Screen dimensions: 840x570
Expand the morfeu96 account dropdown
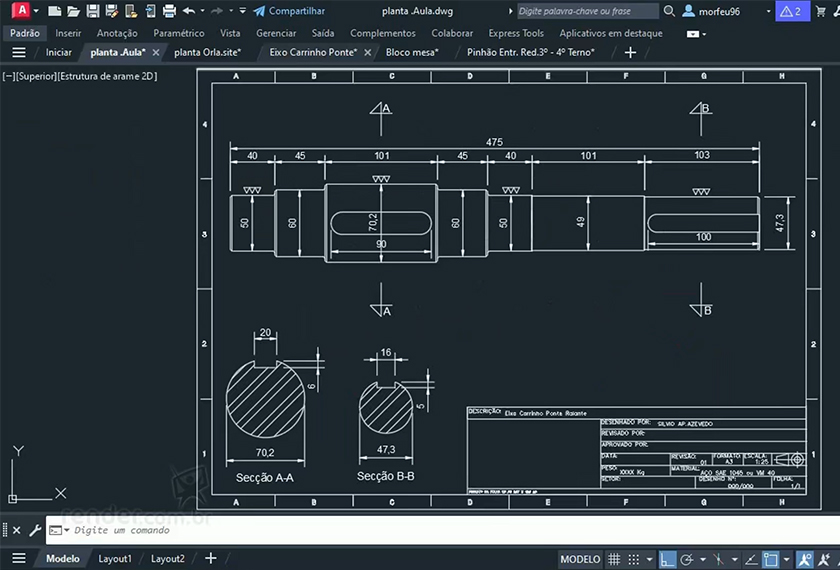pos(767,11)
